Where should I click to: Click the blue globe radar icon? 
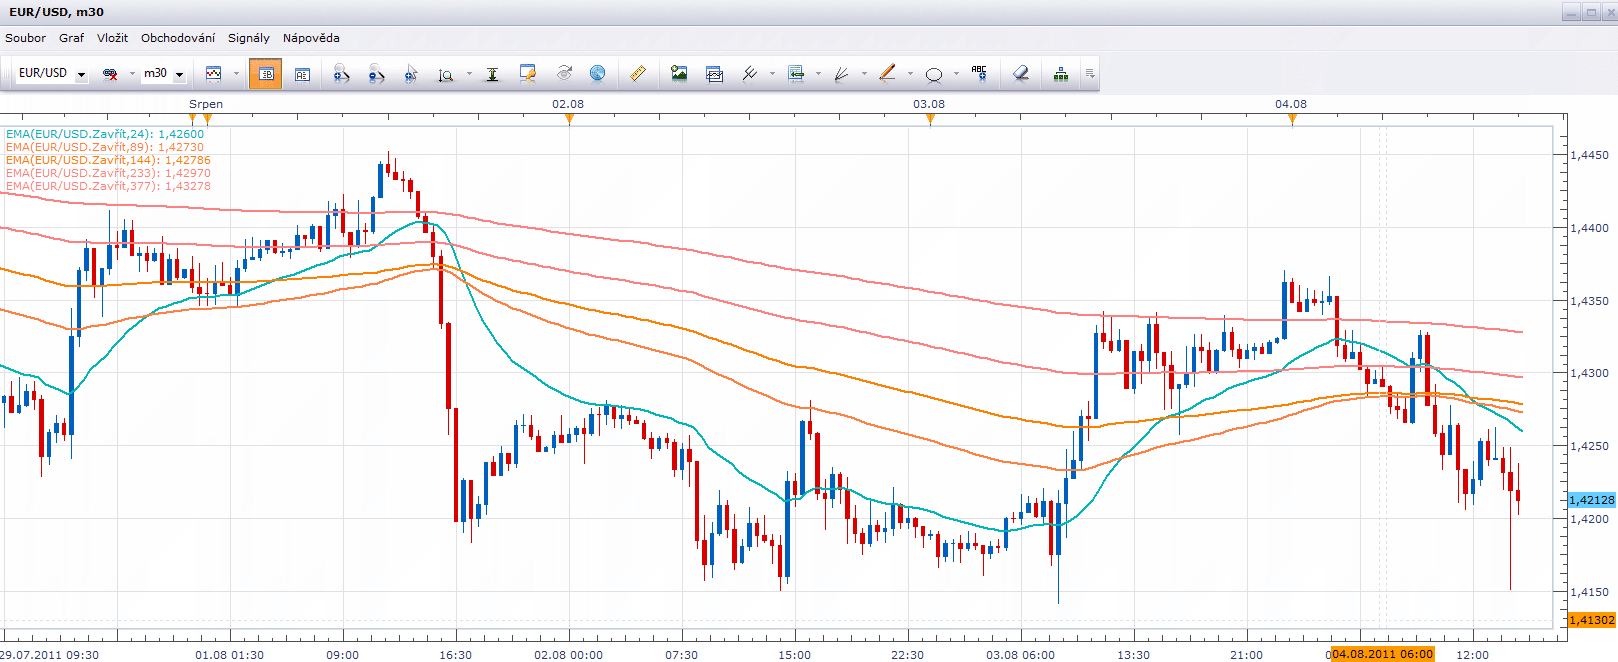(x=597, y=74)
